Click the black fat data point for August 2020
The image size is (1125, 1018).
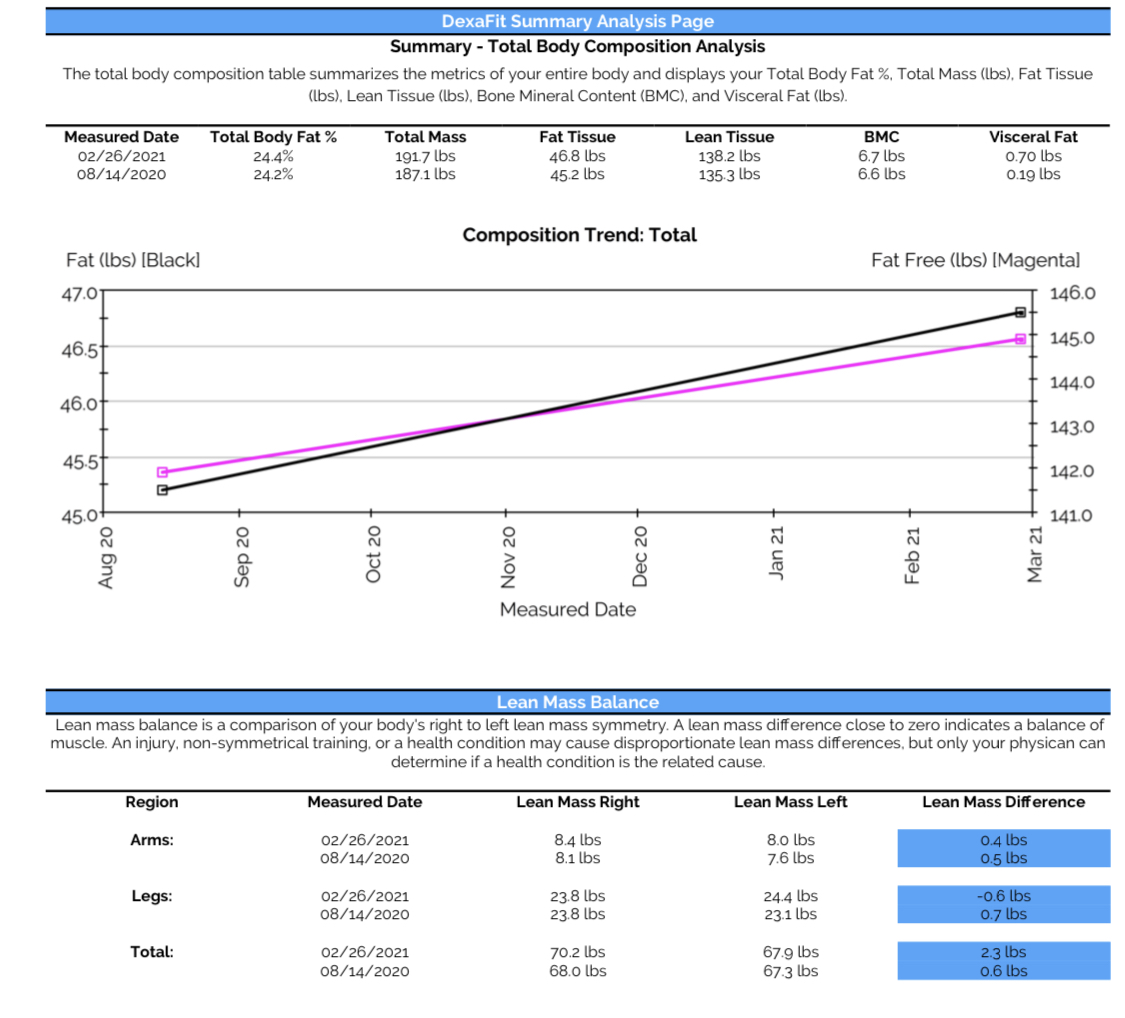tap(162, 490)
